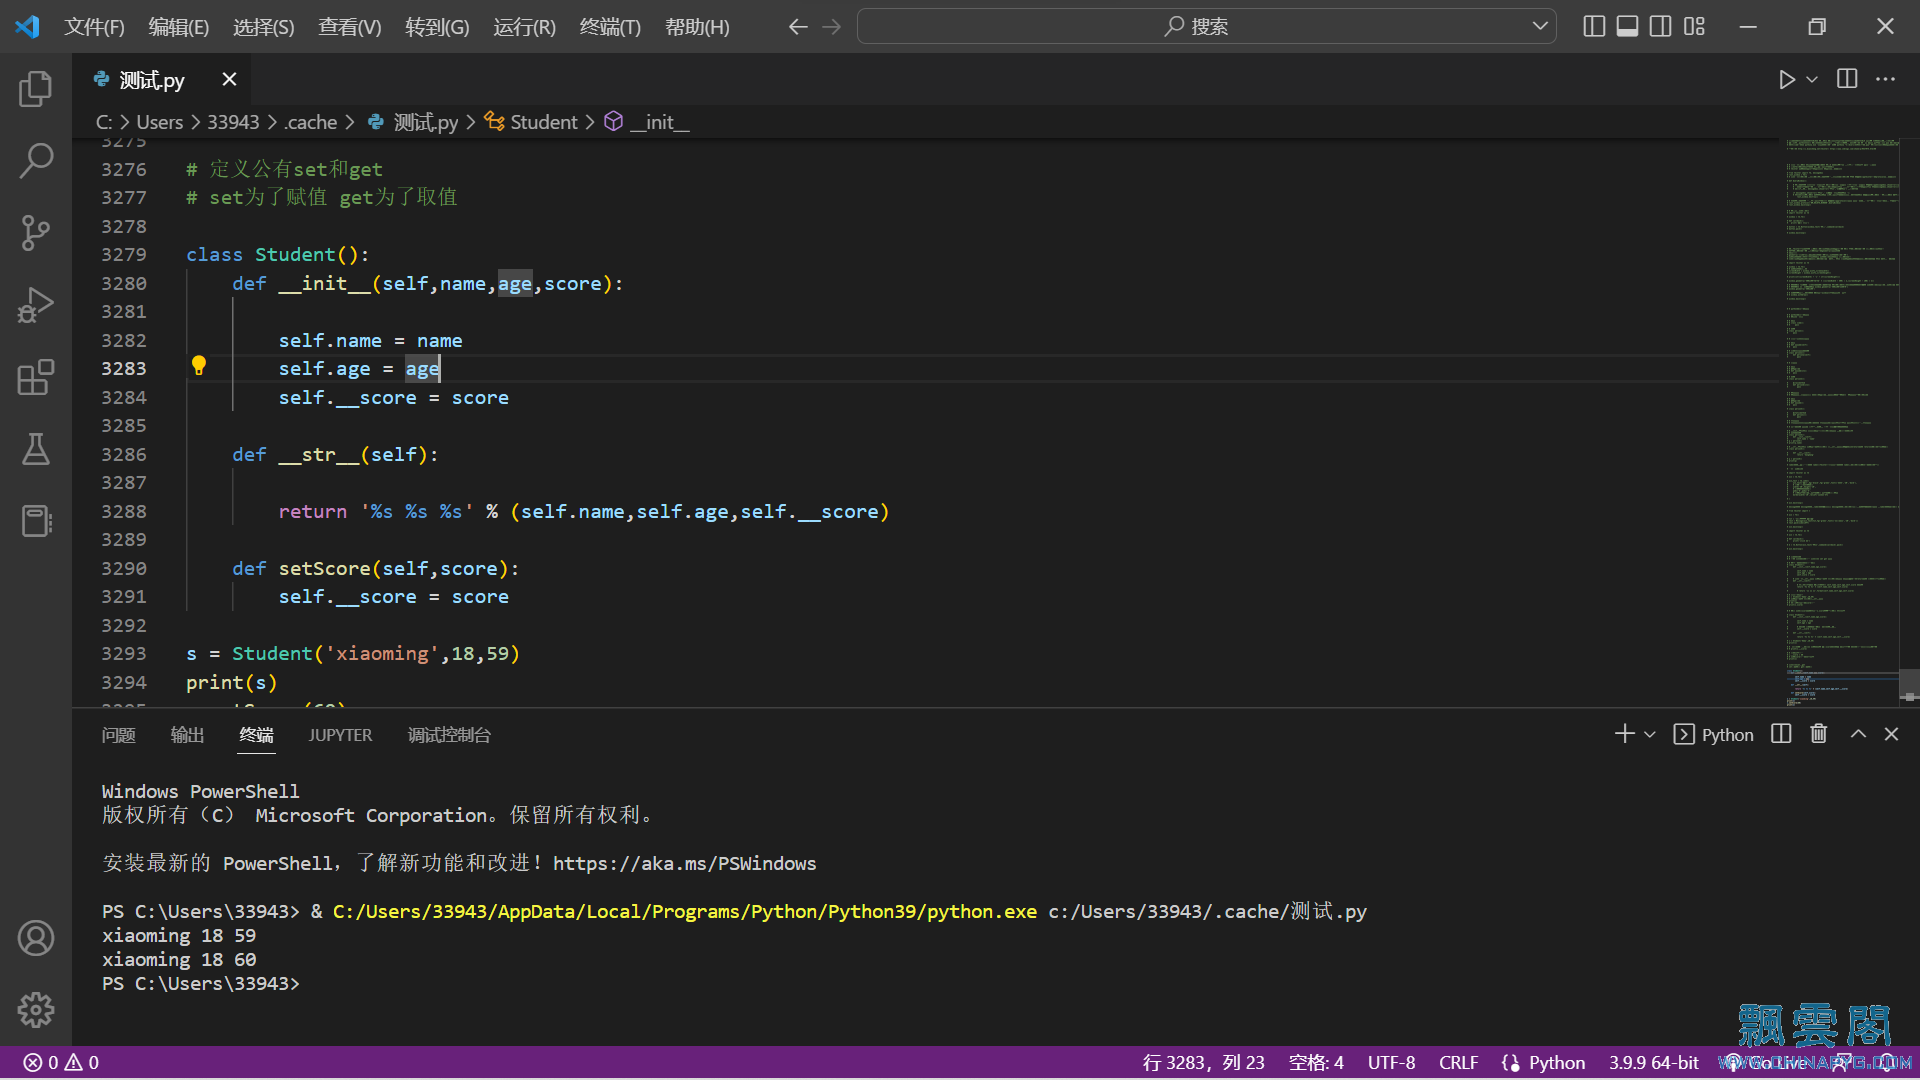Close the terminal panel
This screenshot has width=1920, height=1080.
tap(1891, 734)
